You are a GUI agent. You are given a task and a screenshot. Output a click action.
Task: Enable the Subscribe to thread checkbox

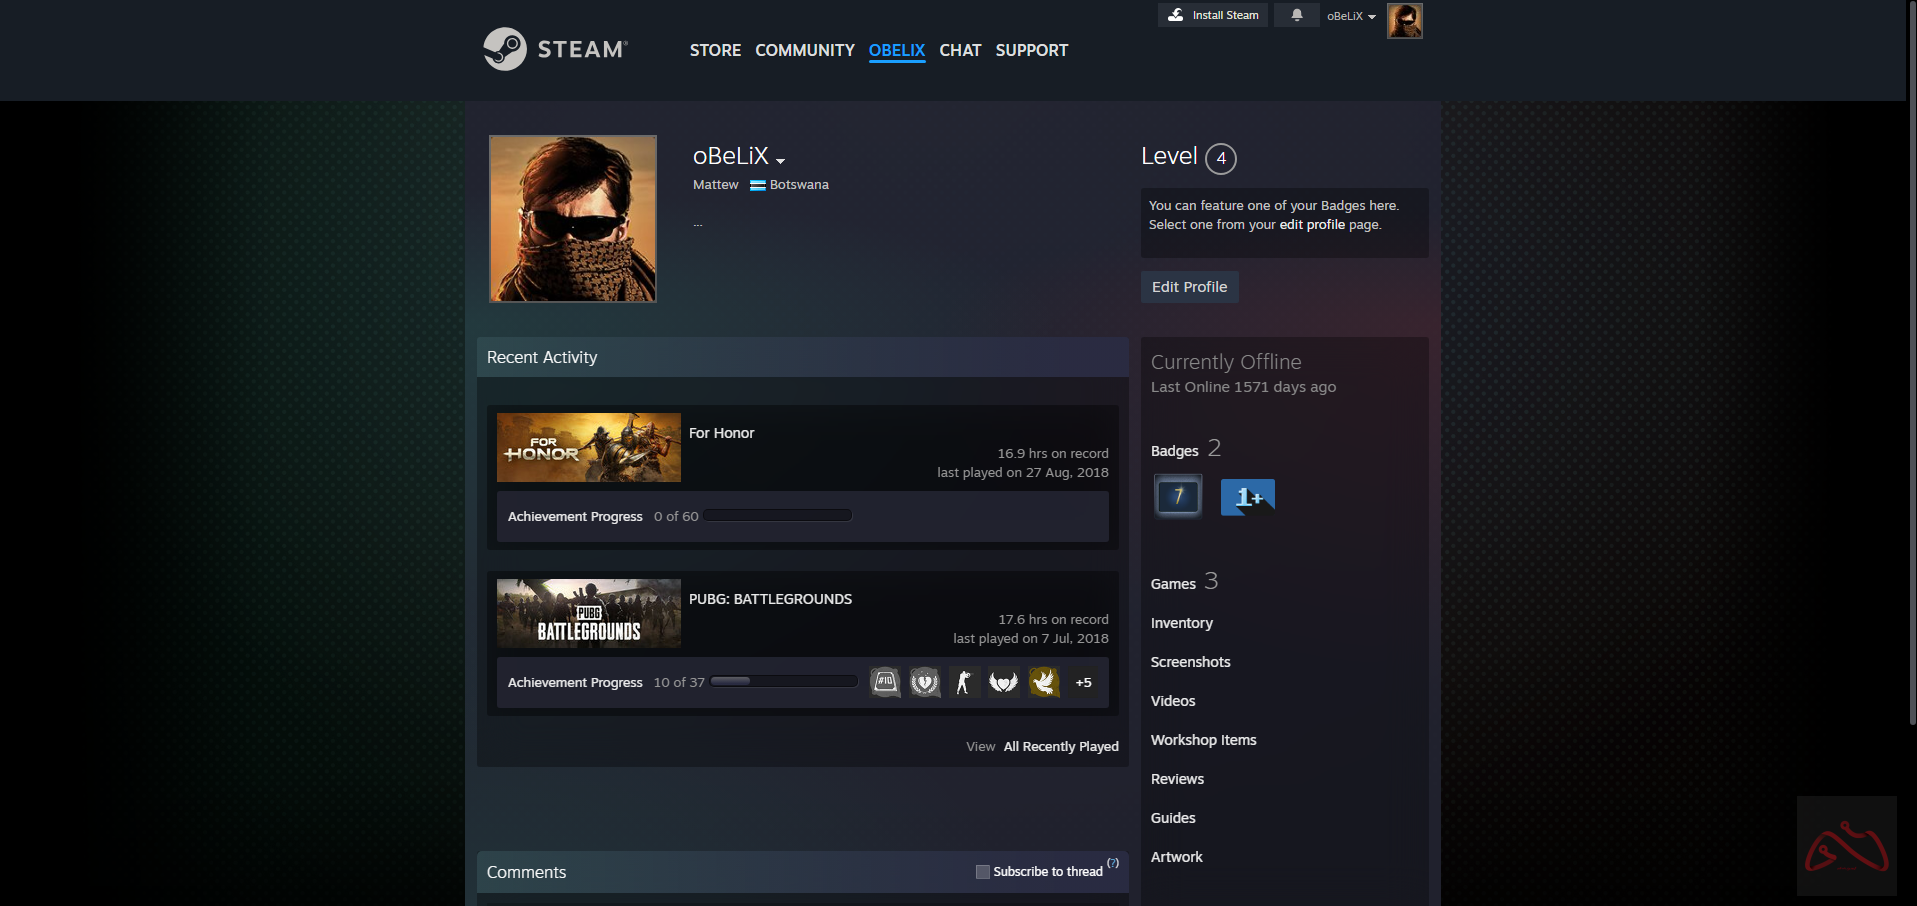[x=982, y=872]
